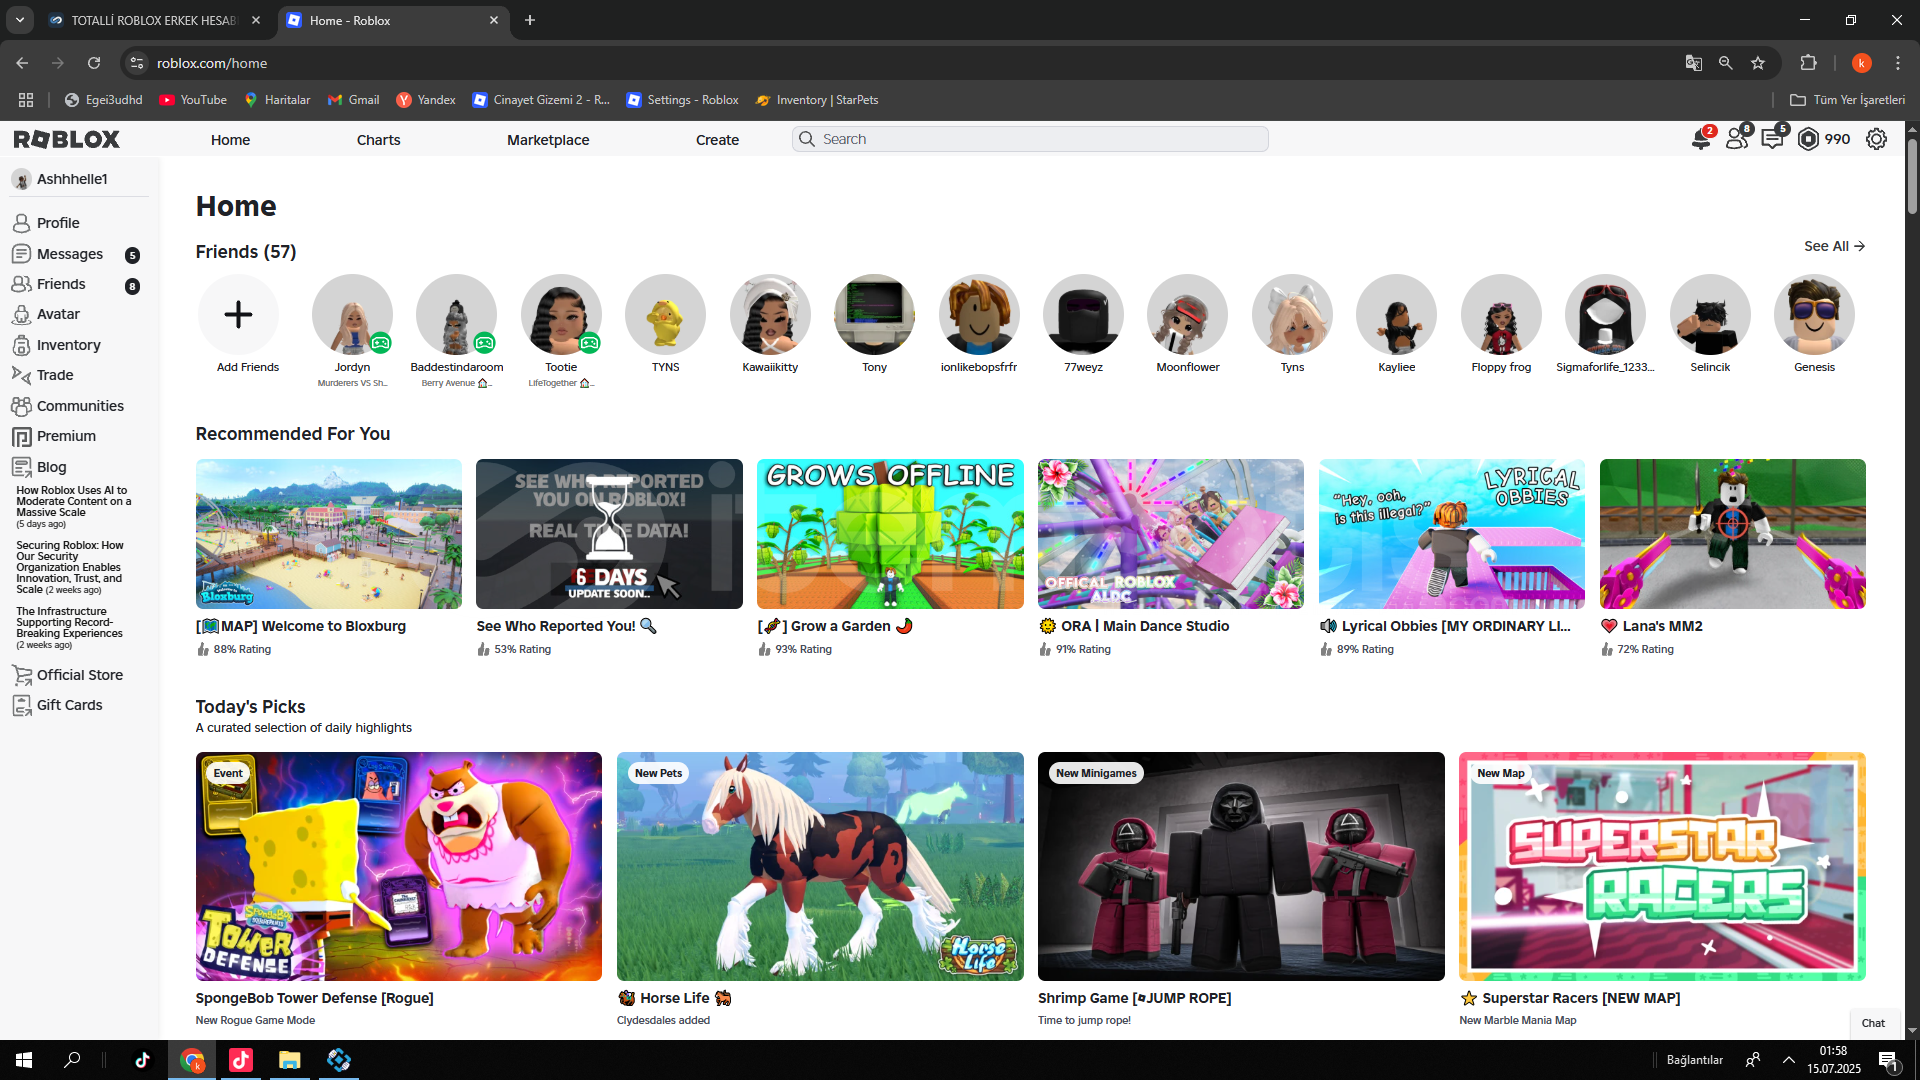Open Lana's MM2 game thumbnail
Viewport: 1920px width, 1080px height.
(x=1732, y=534)
